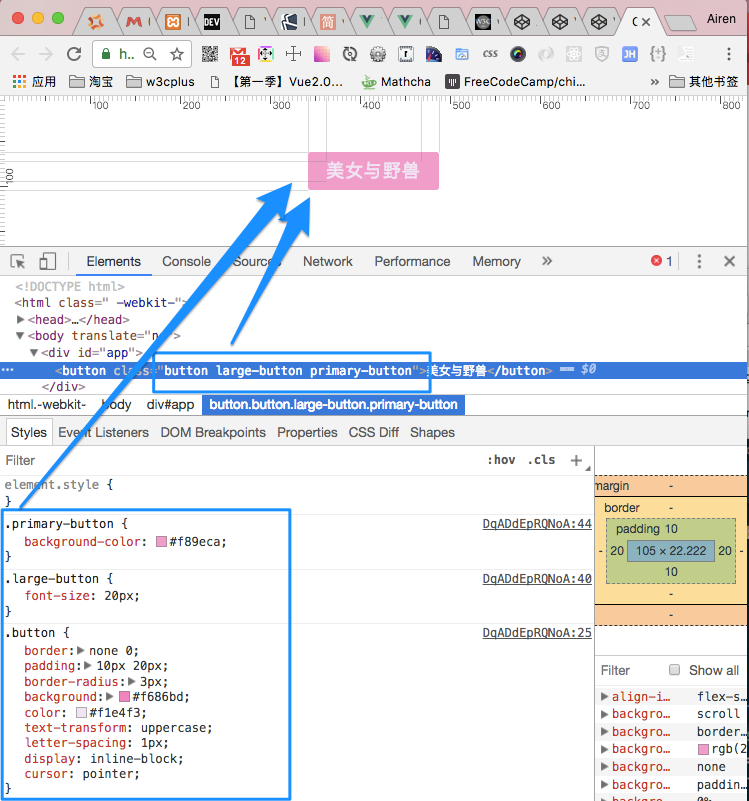
Task: Open the round color wheel extension
Action: [x=518, y=54]
